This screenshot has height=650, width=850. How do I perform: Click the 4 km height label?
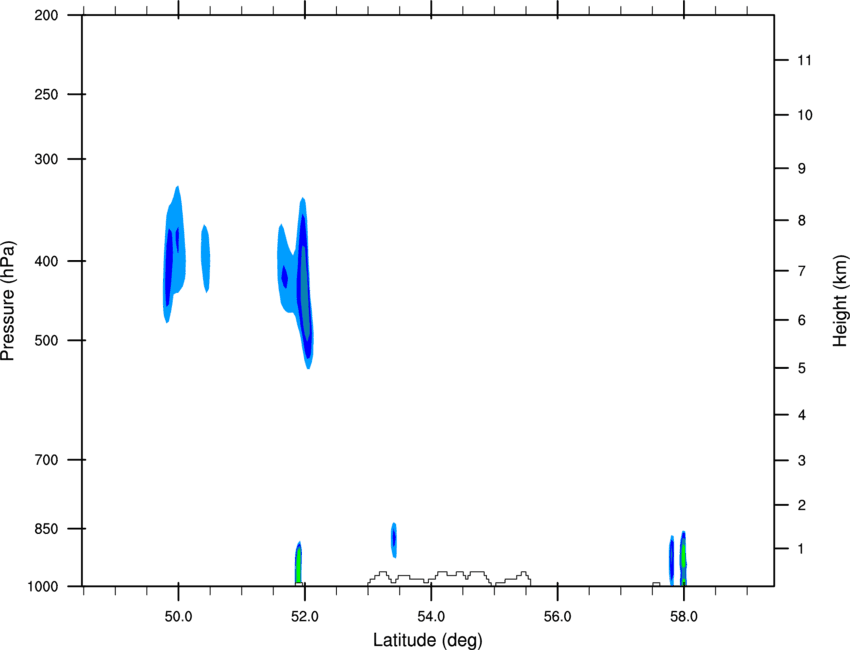click(x=802, y=415)
